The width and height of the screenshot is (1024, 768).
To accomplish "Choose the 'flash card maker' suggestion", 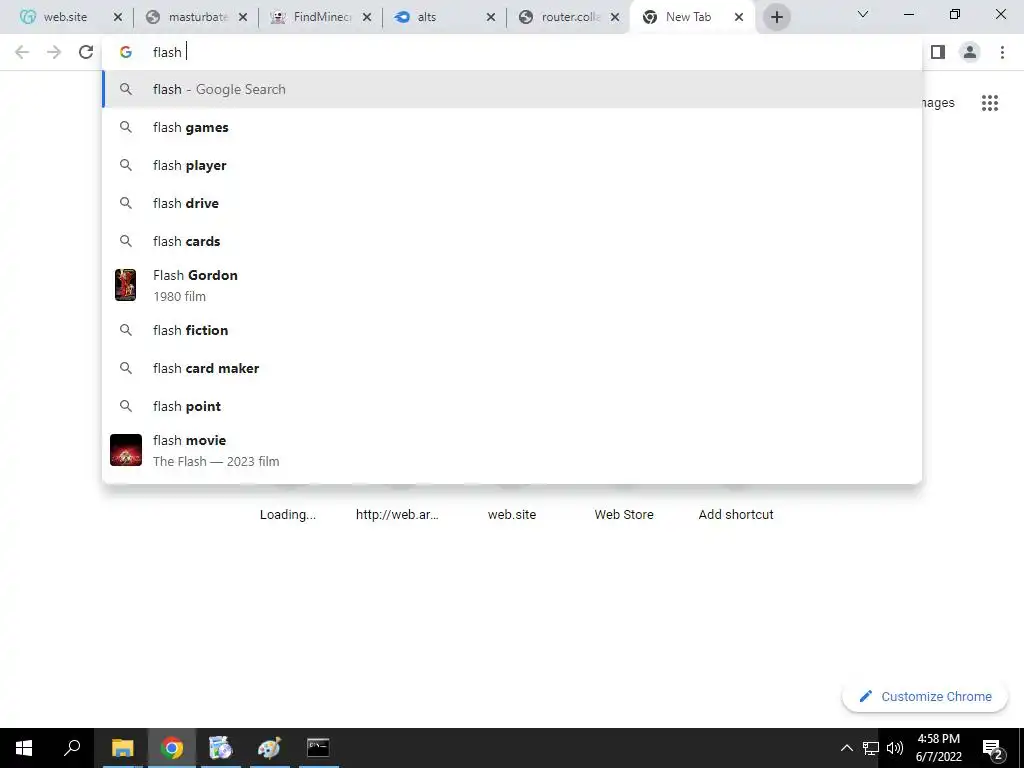I will tap(512, 368).
